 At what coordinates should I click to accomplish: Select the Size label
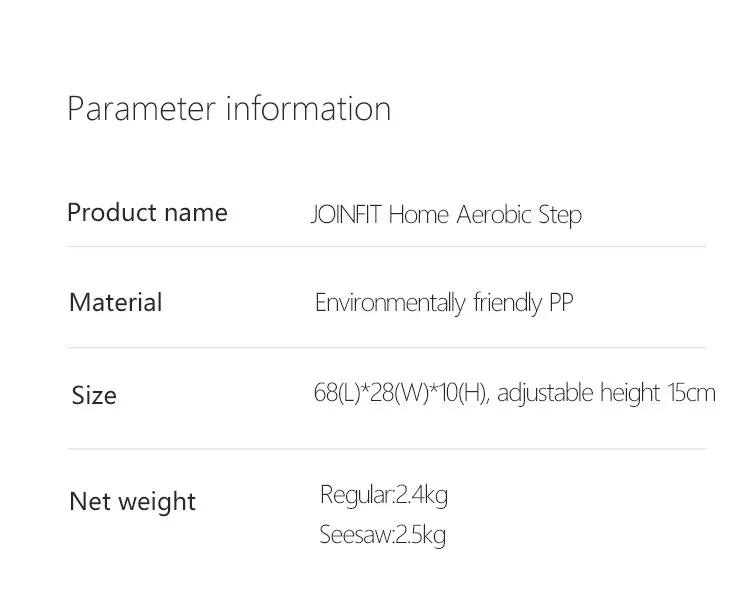pyautogui.click(x=94, y=395)
